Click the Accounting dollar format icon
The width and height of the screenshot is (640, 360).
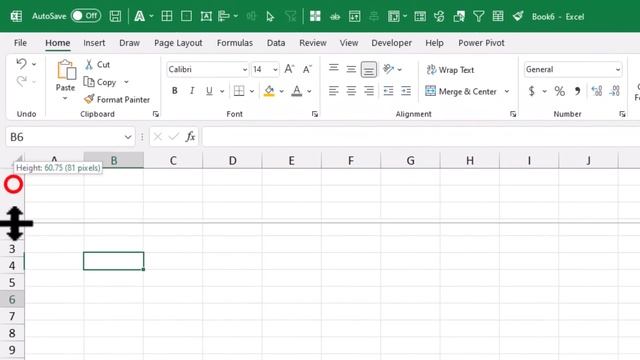[531, 91]
